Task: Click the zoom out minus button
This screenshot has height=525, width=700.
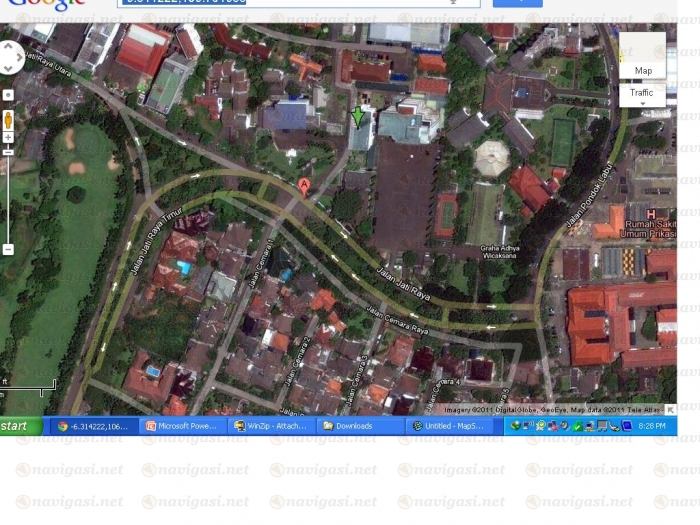Action: click(8, 249)
